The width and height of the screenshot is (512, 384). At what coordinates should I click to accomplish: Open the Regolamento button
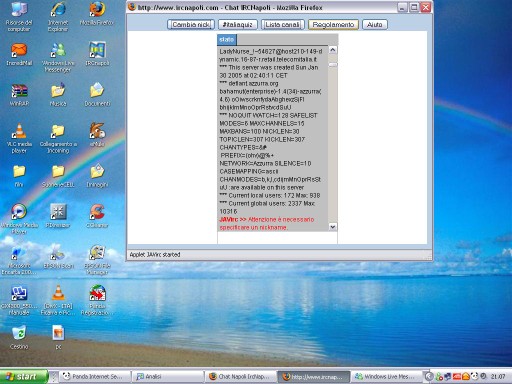pos(333,25)
